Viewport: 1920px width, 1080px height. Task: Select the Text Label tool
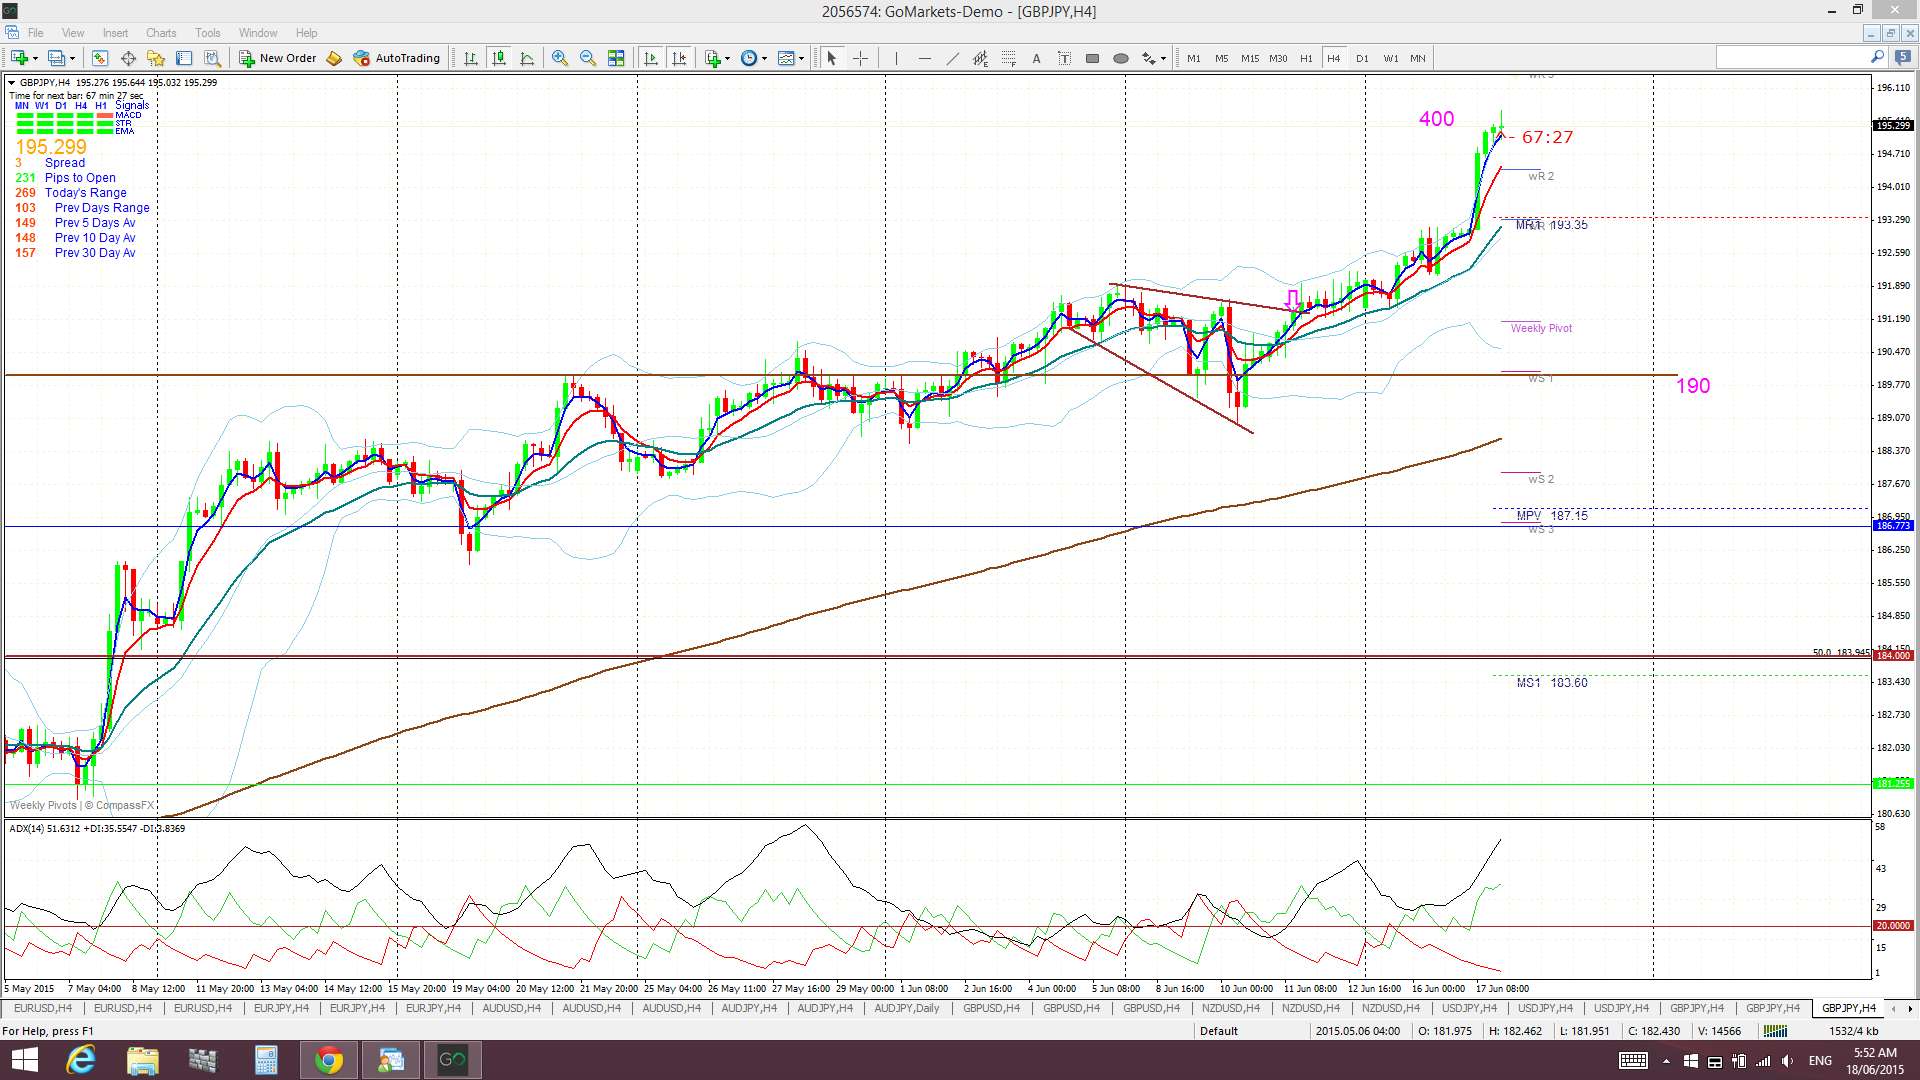[x=1064, y=58]
